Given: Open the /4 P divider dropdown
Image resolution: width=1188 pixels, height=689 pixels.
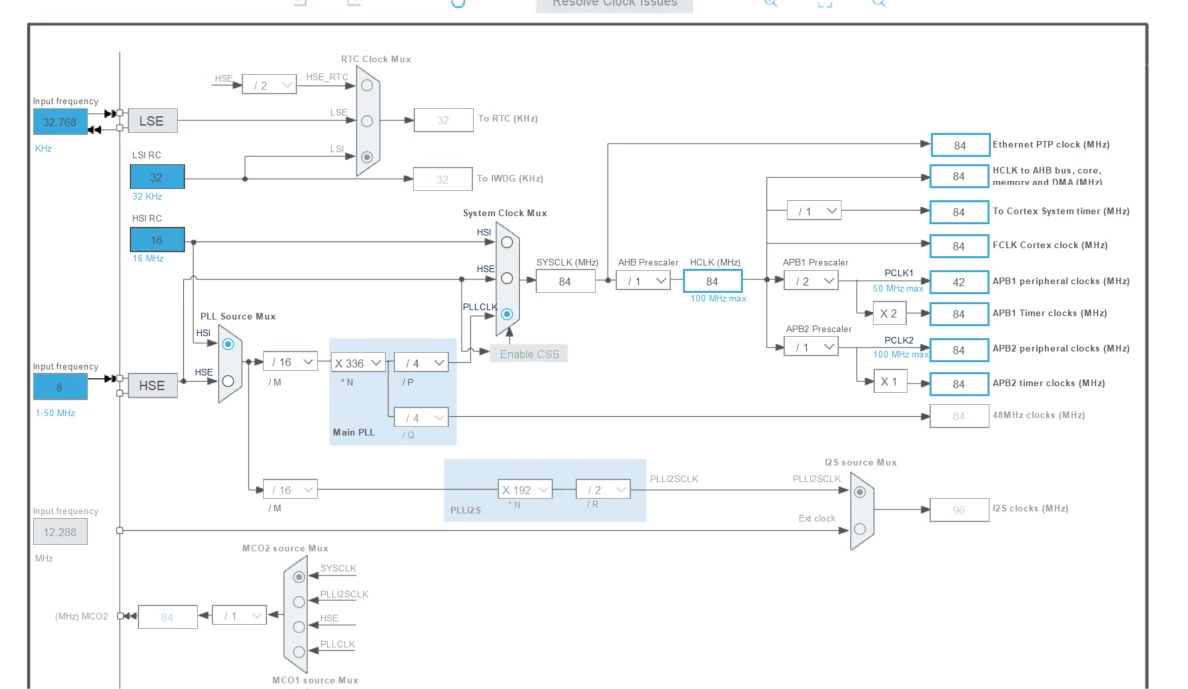Looking at the screenshot, I should [421, 363].
